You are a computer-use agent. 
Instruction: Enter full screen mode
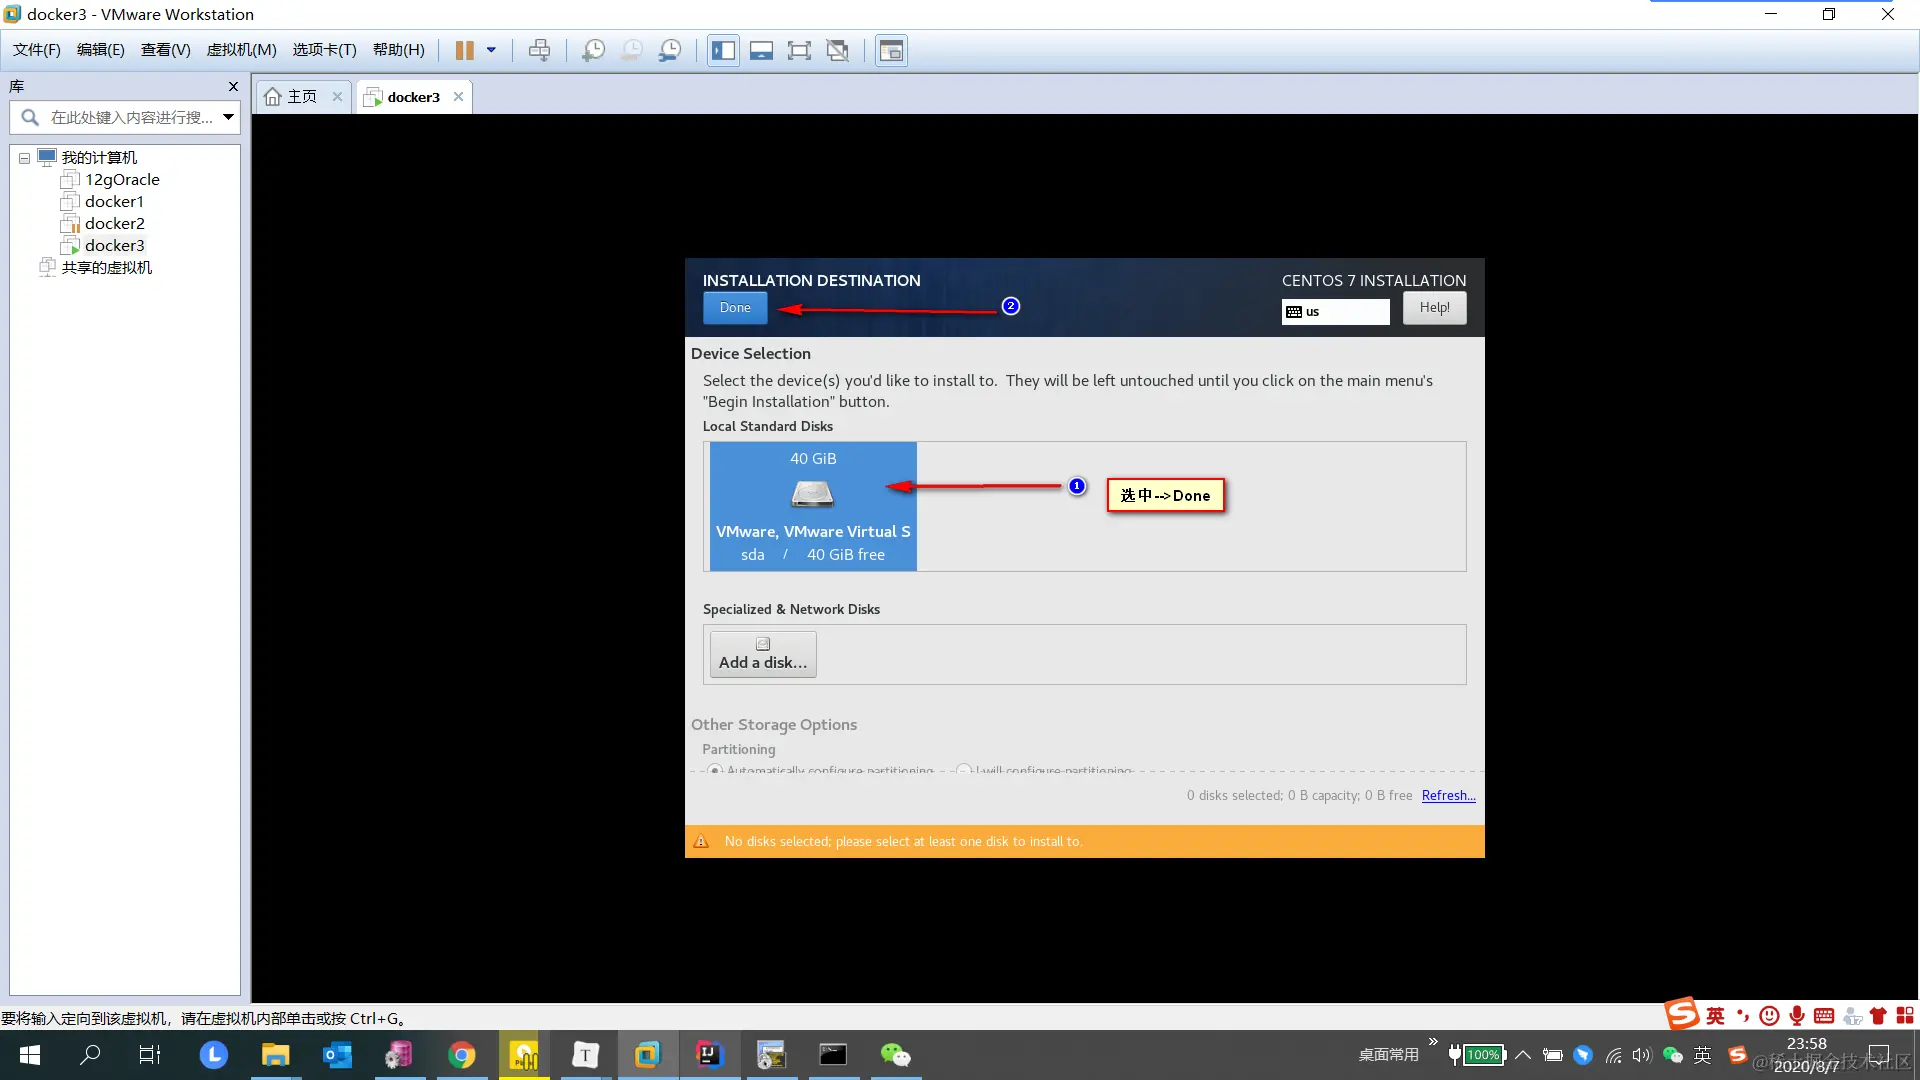pyautogui.click(x=799, y=50)
